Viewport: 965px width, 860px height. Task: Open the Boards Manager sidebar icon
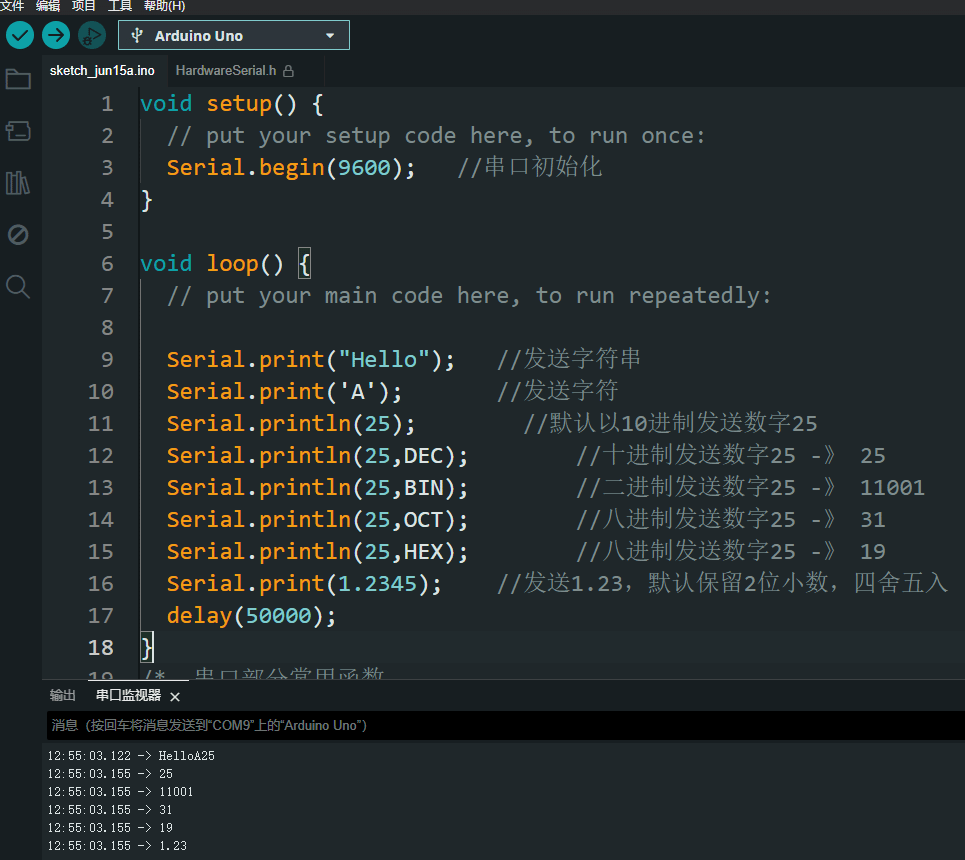(x=18, y=131)
